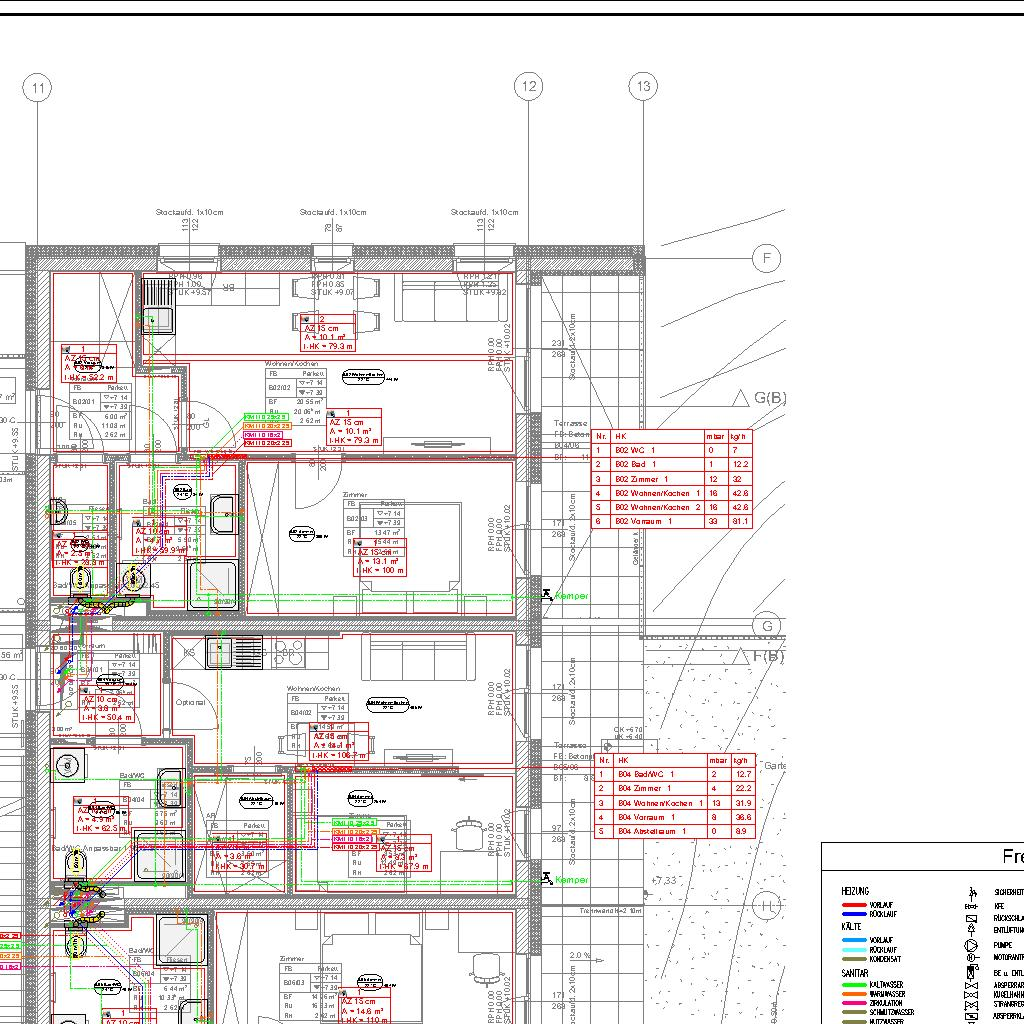The image size is (1024, 1024).
Task: Select the KFE valve symbol in legend
Action: [x=970, y=904]
